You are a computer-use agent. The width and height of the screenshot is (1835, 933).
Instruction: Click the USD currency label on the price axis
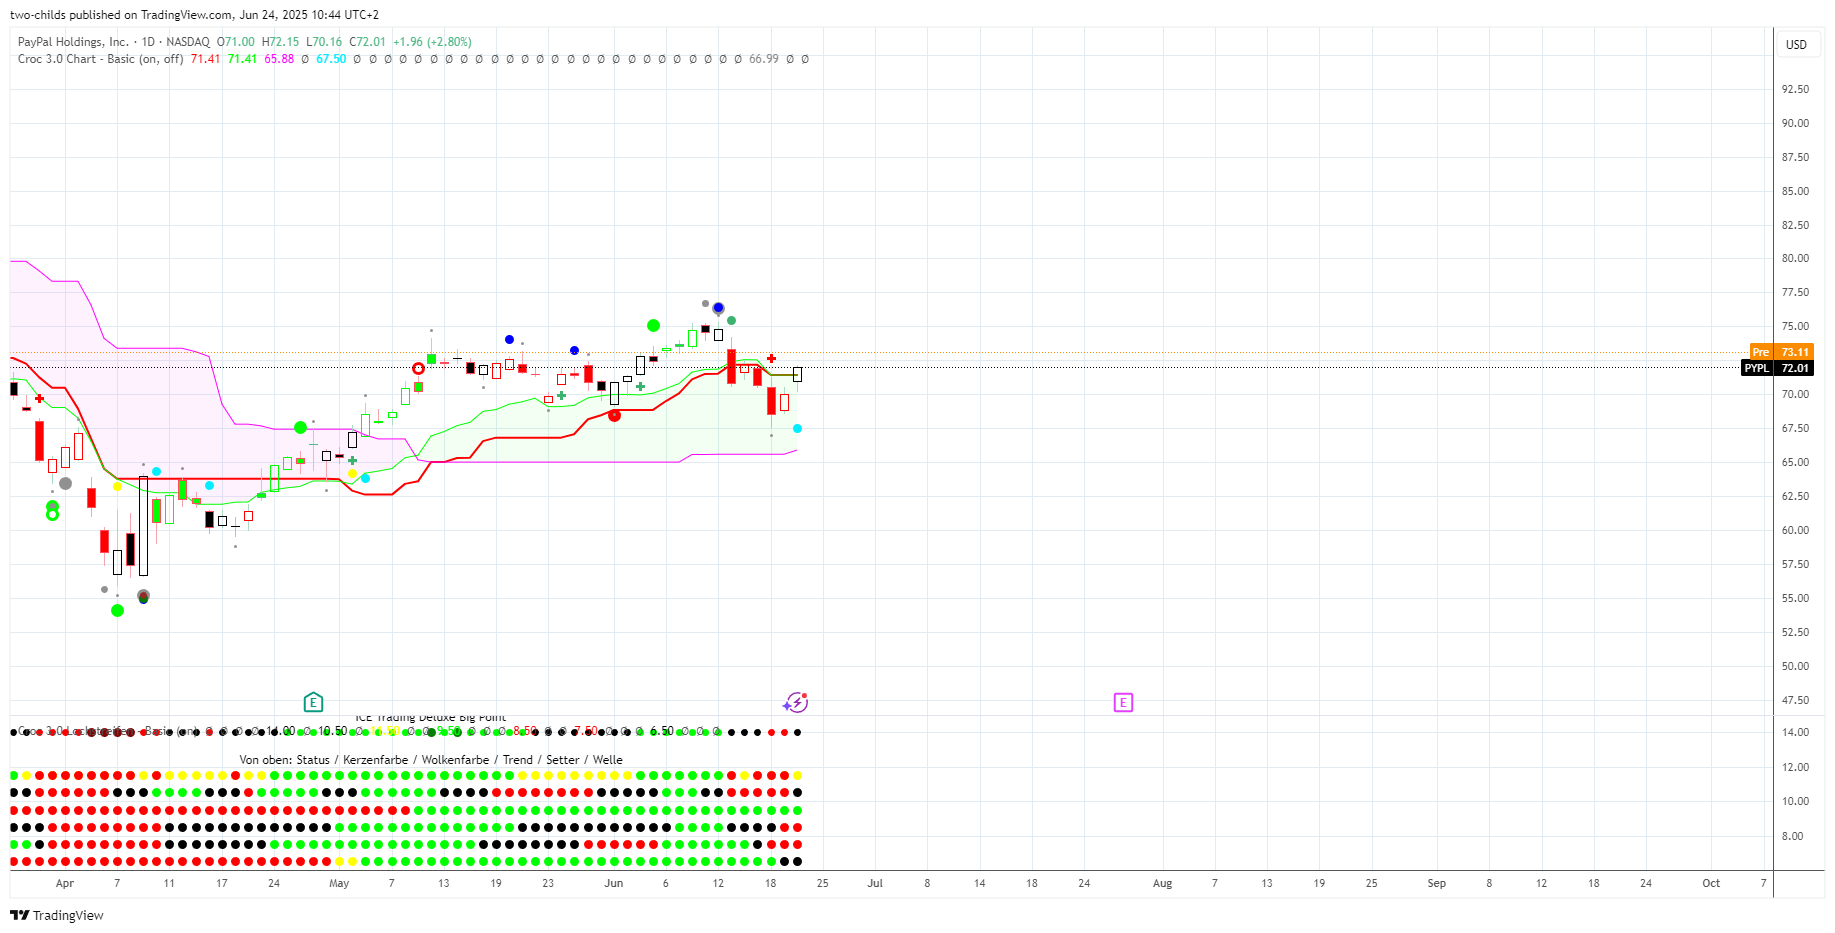pyautogui.click(x=1796, y=45)
